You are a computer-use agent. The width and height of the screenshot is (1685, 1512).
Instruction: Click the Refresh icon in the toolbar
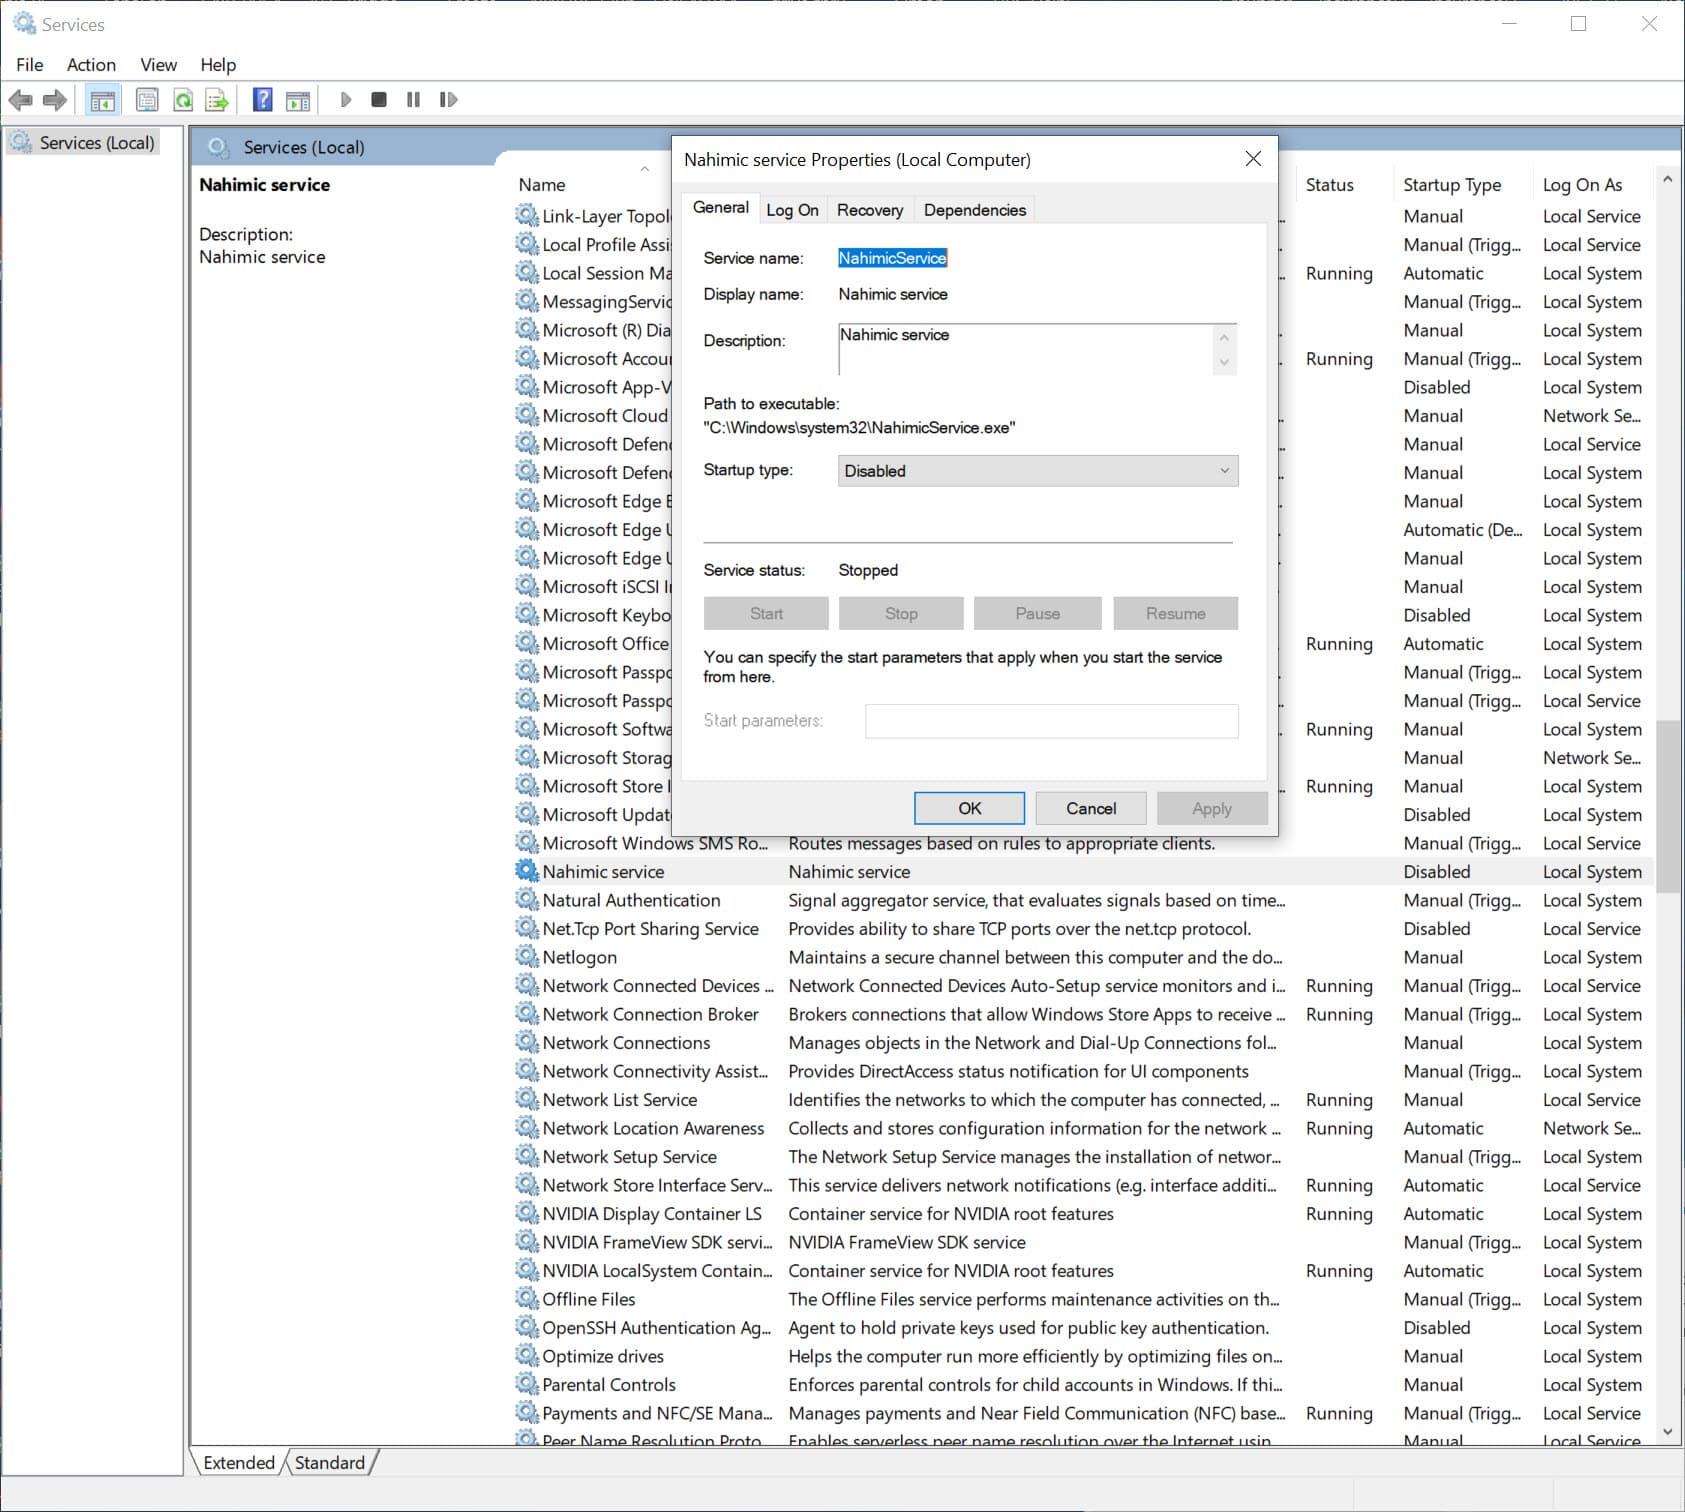(x=182, y=99)
